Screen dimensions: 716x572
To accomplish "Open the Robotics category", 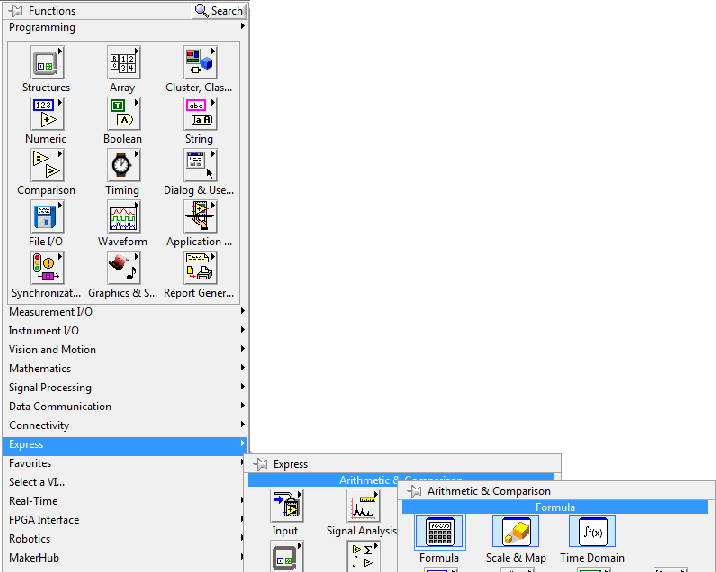I will point(123,539).
